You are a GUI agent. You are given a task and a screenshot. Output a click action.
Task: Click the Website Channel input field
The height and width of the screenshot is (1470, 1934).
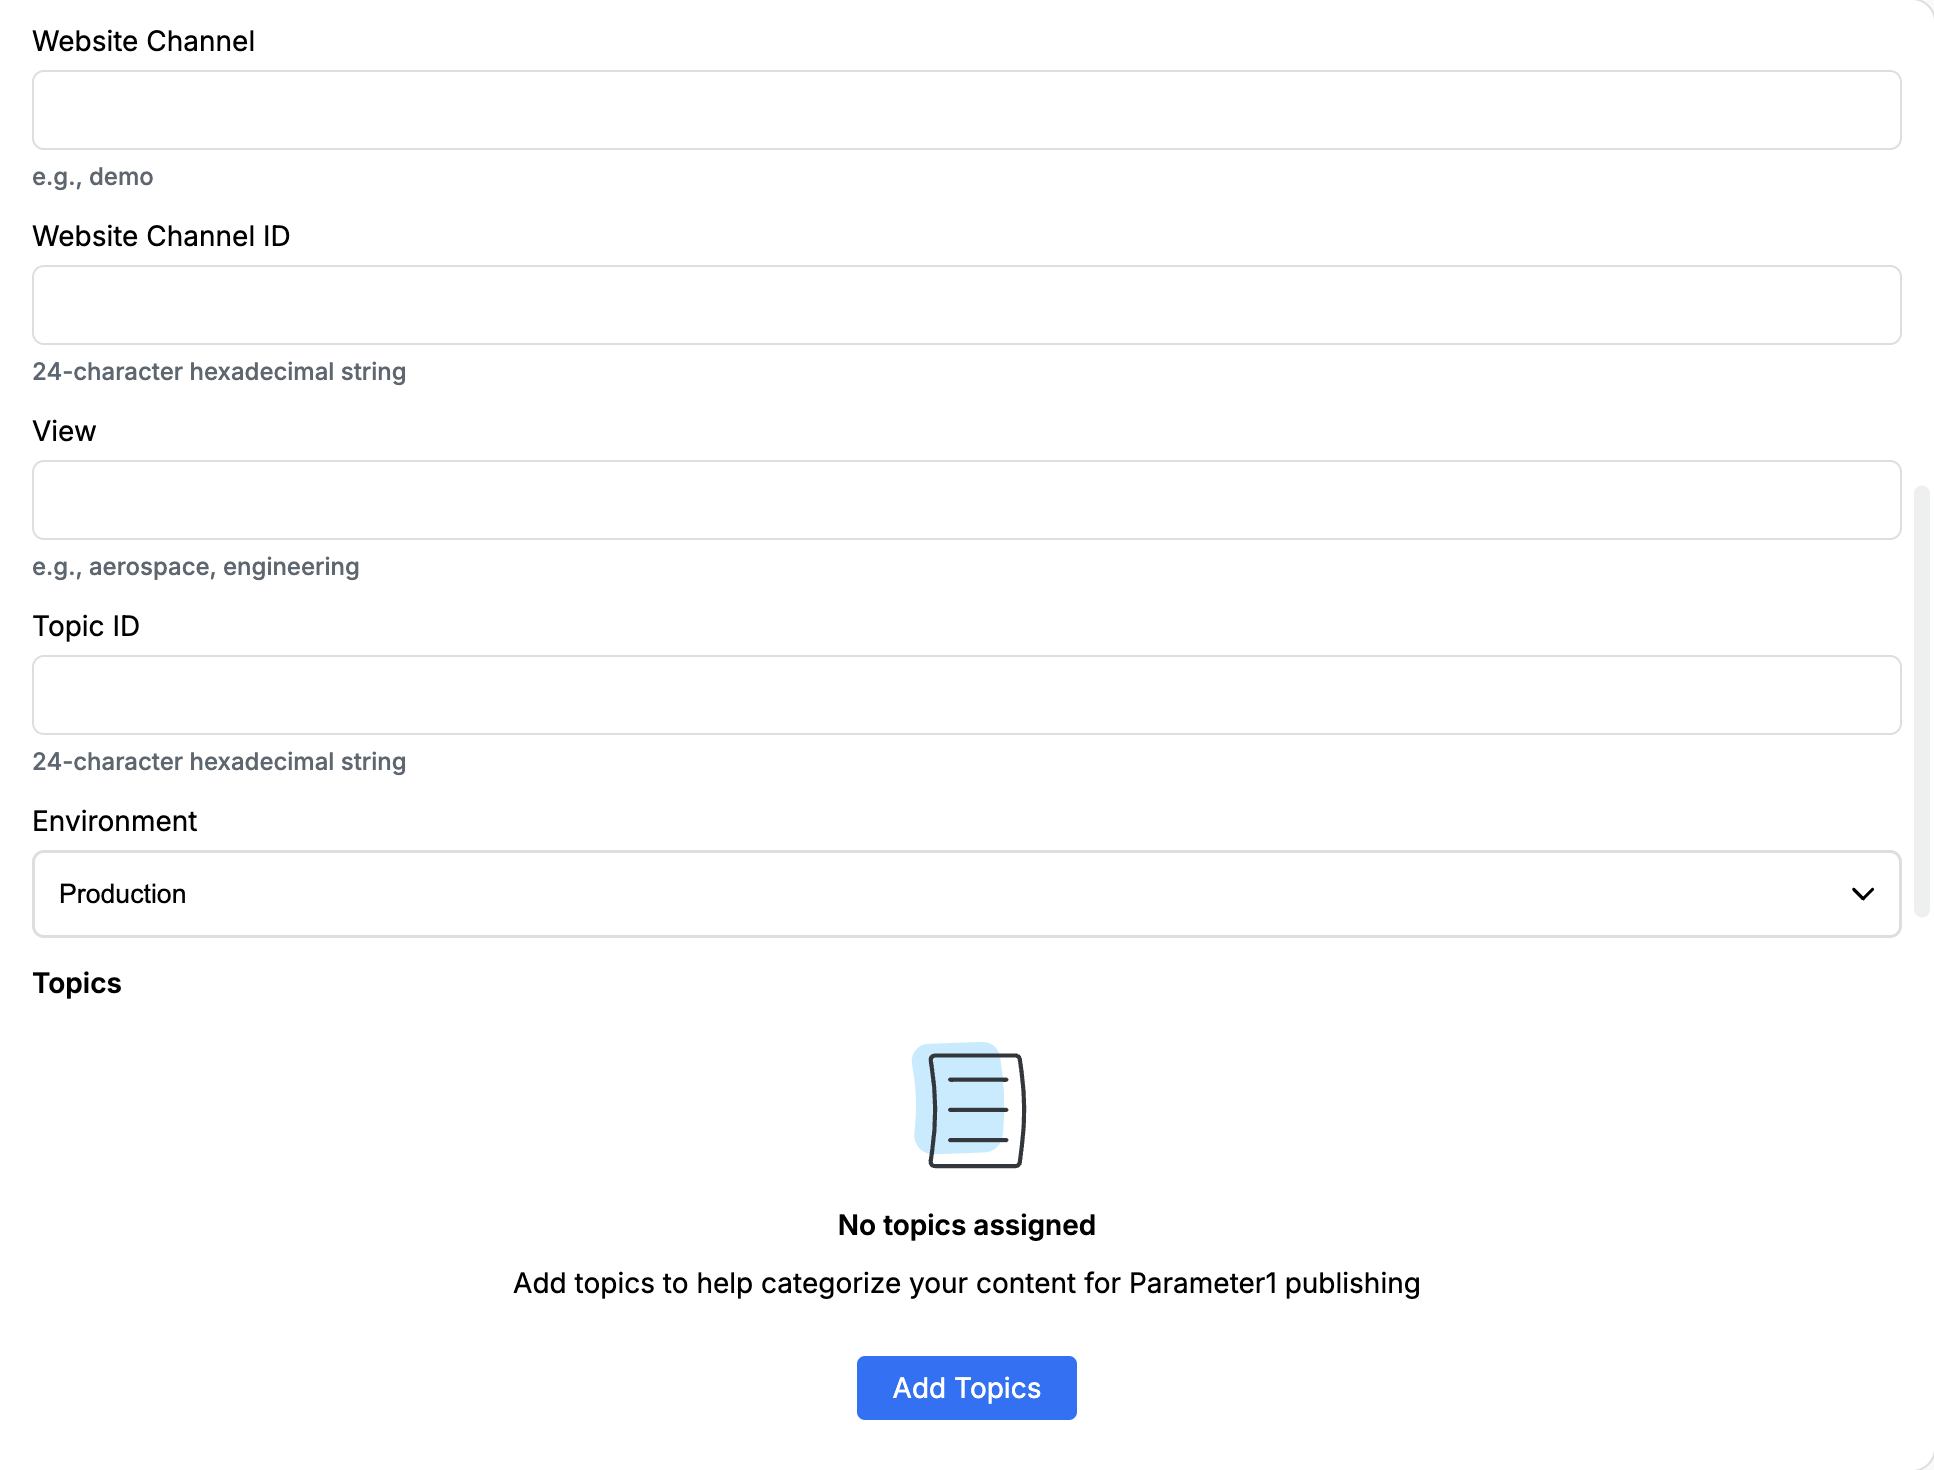[x=966, y=110]
